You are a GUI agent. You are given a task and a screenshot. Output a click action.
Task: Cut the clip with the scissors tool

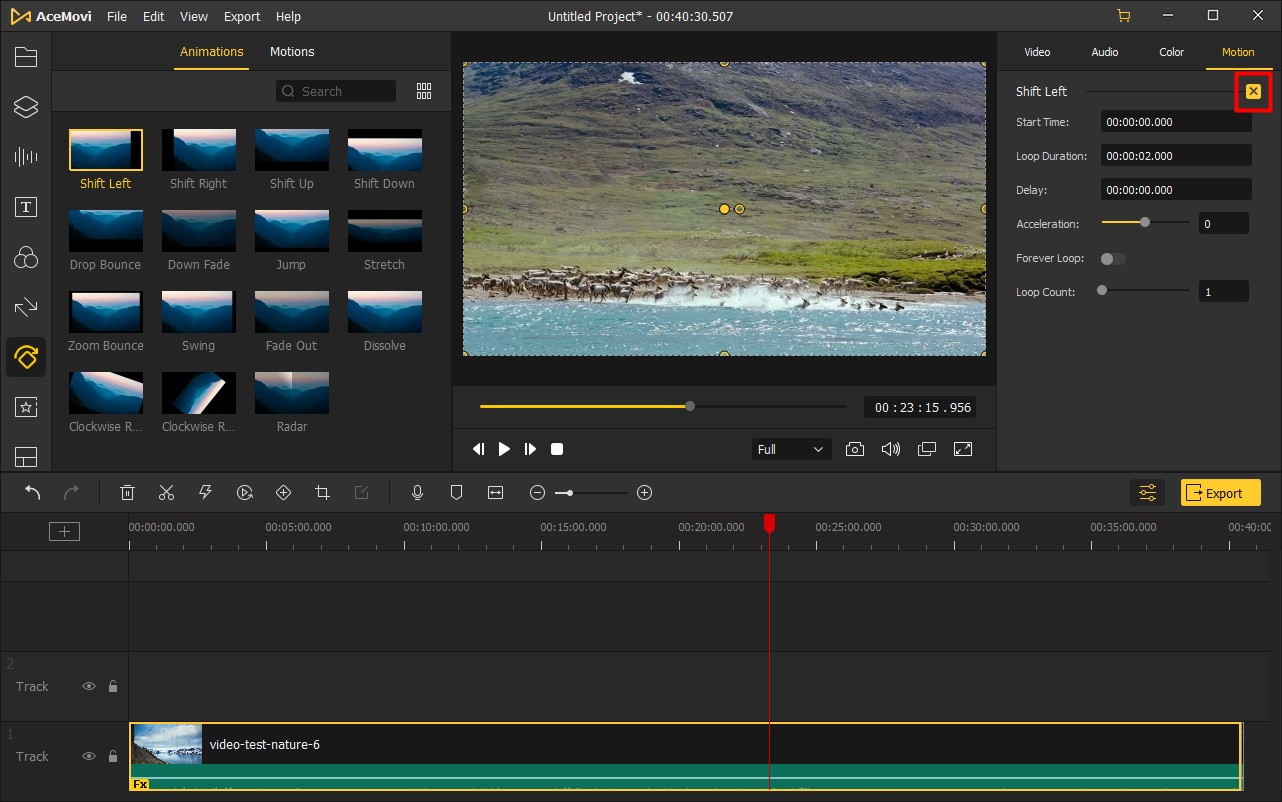pyautogui.click(x=166, y=492)
